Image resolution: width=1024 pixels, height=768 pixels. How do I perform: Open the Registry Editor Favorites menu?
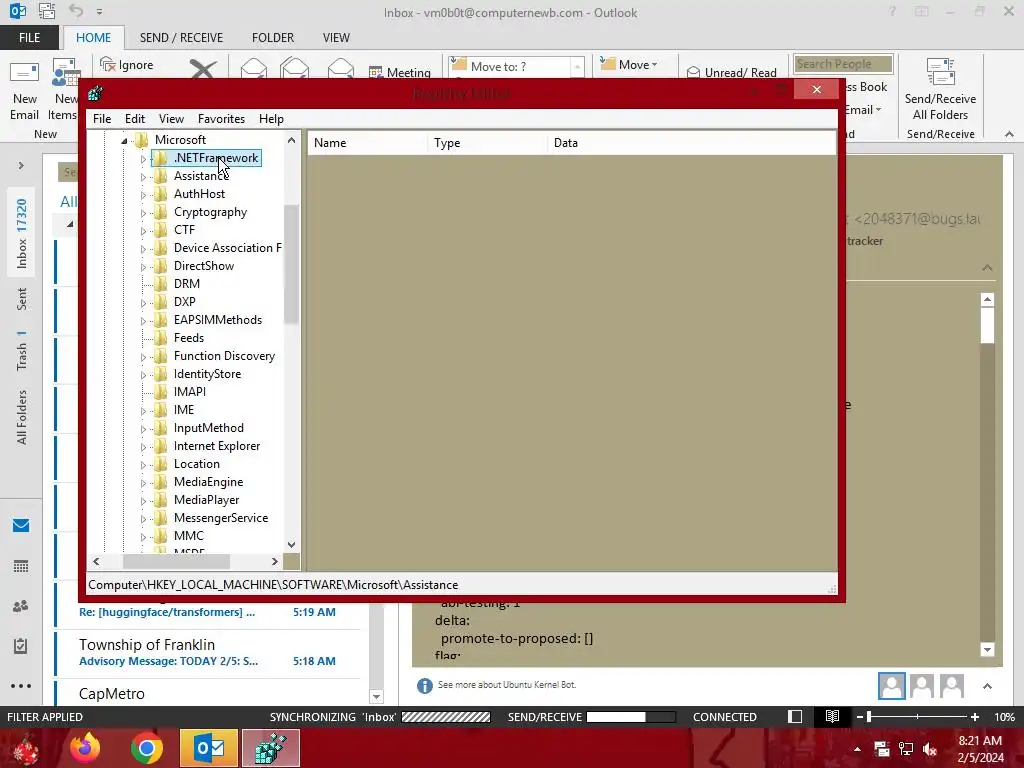pyautogui.click(x=221, y=119)
